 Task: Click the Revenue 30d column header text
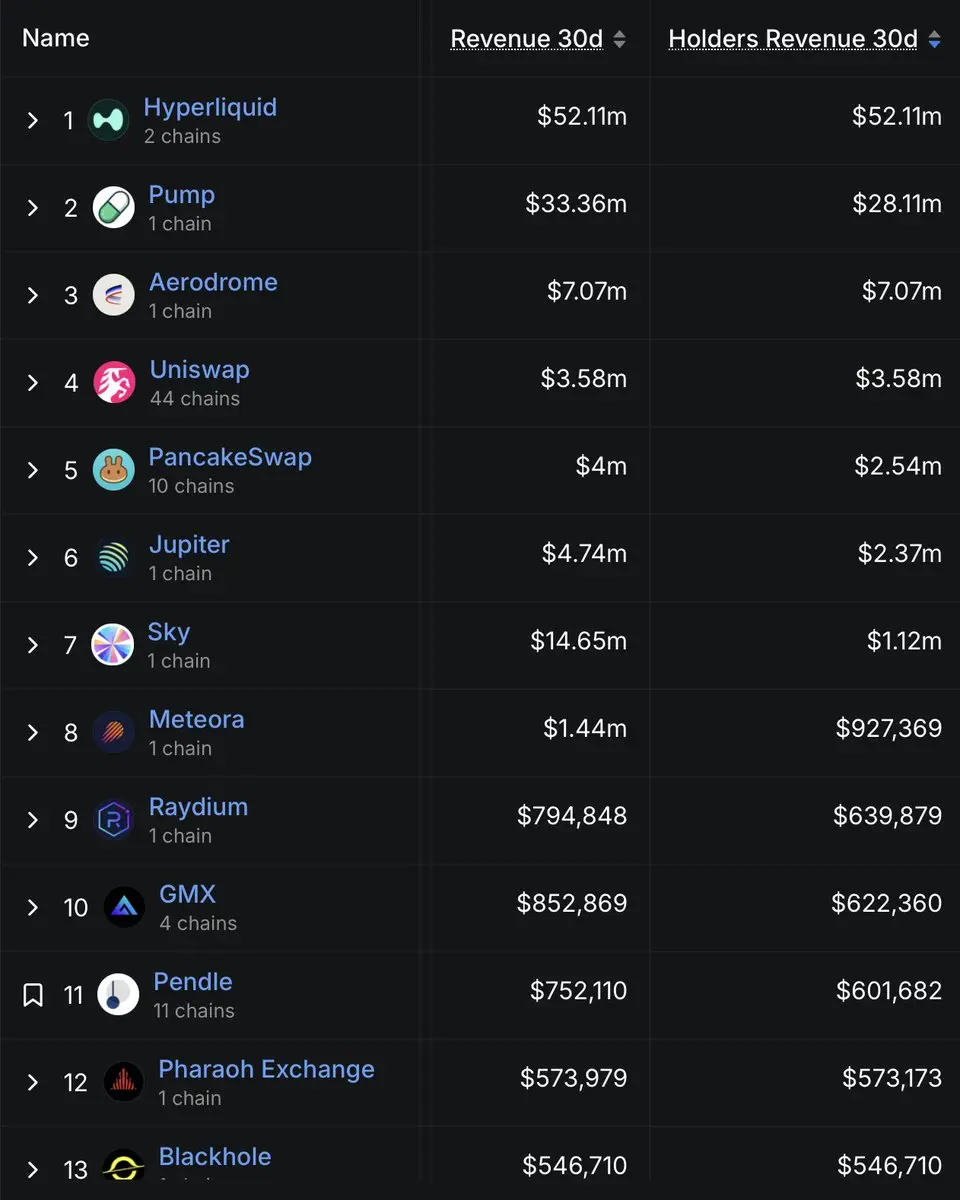point(526,39)
